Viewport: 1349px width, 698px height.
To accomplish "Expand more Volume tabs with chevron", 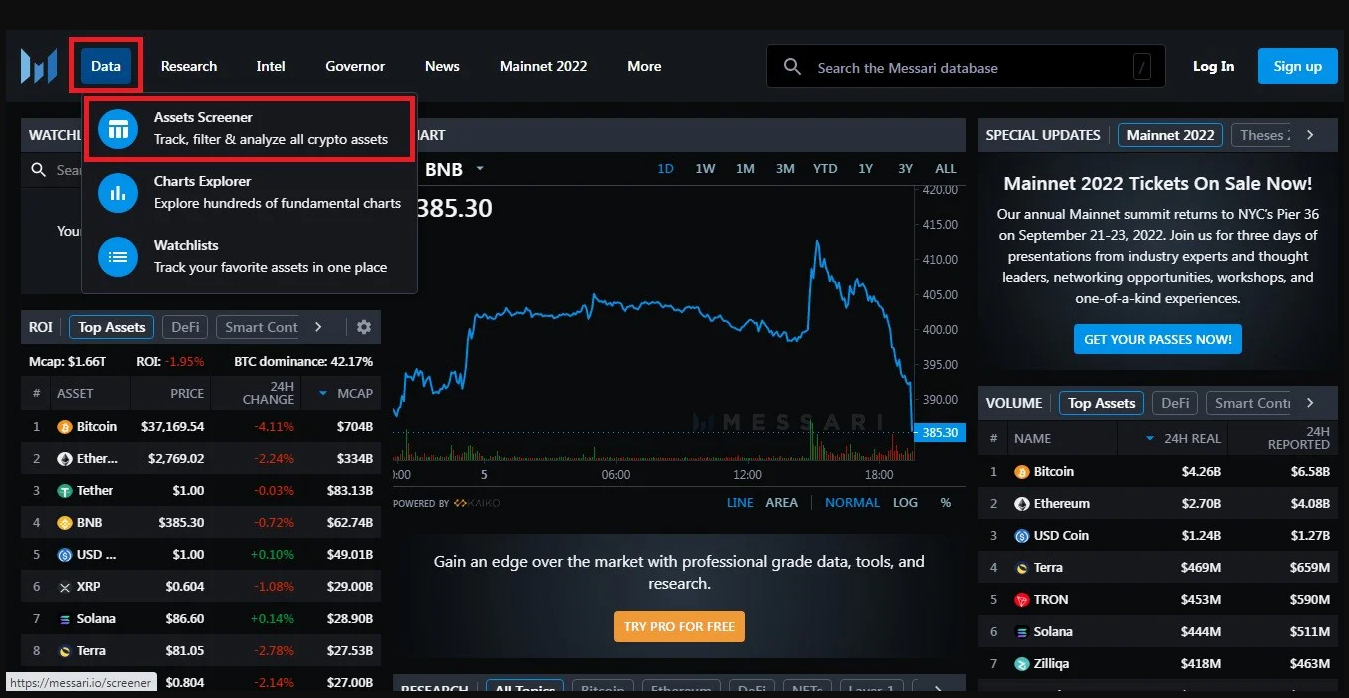I will [x=1310, y=403].
